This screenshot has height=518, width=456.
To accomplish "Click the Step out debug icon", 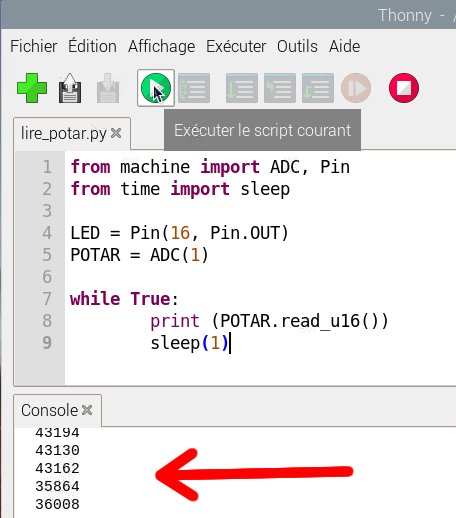I will click(x=318, y=88).
